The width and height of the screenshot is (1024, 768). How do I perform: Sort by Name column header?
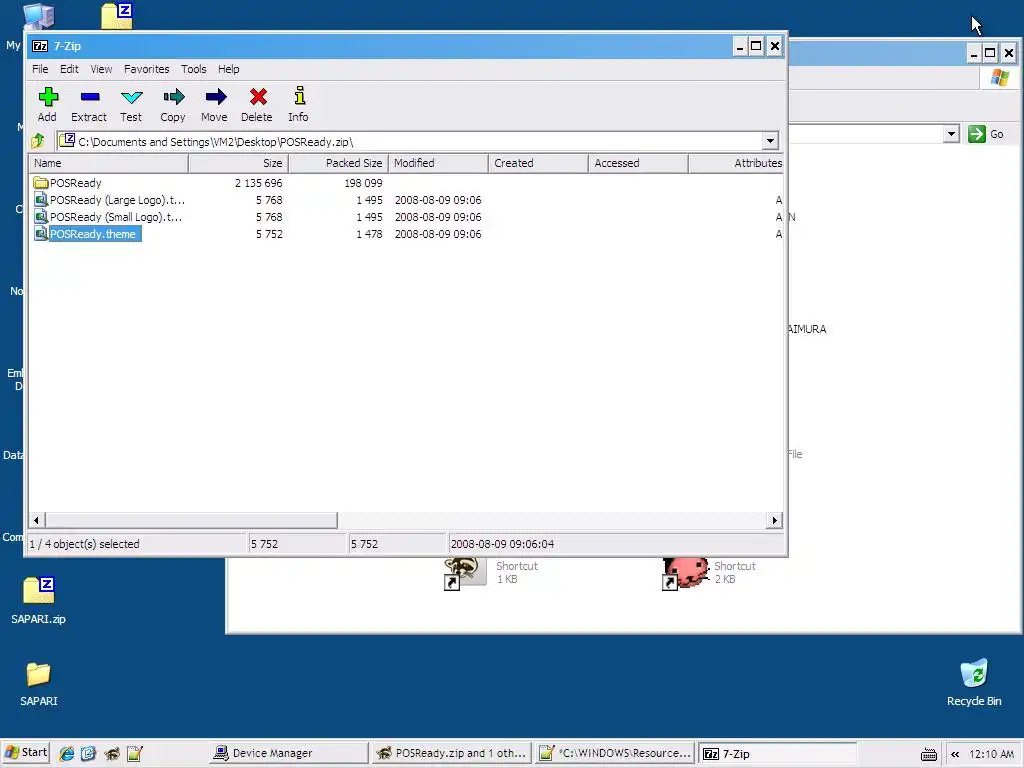click(108, 163)
